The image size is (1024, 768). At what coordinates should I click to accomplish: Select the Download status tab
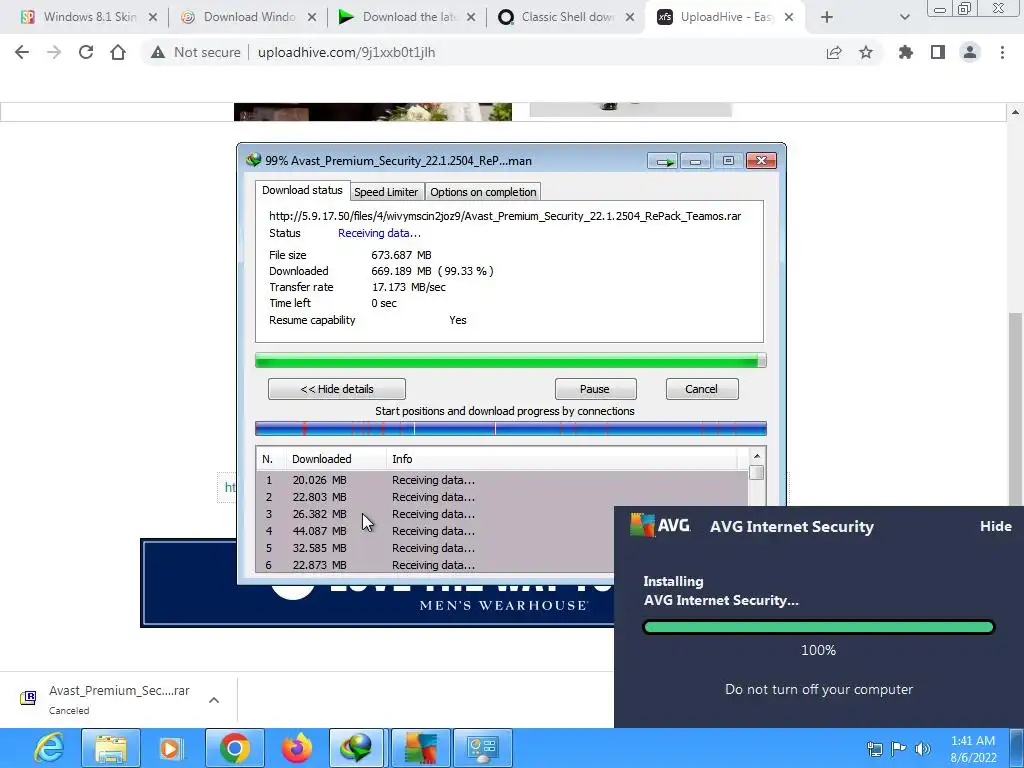coord(302,190)
